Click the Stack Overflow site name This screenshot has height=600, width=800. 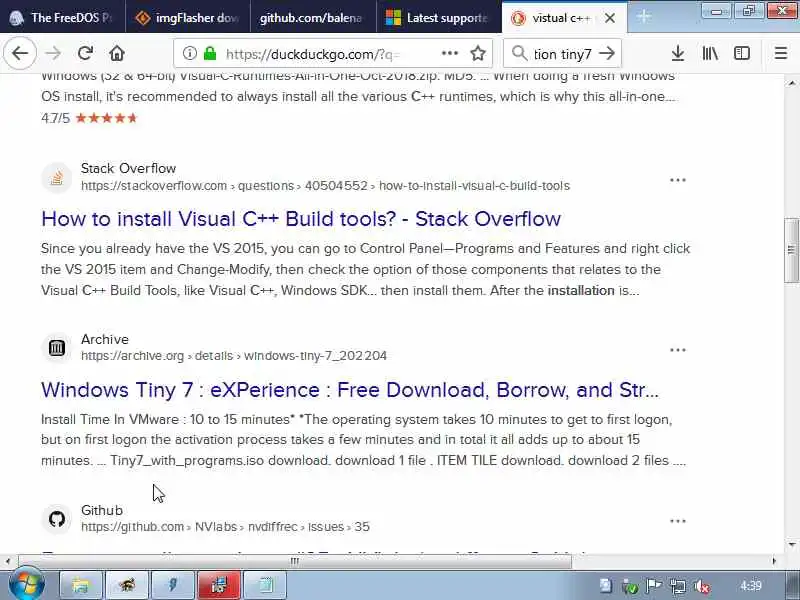(x=128, y=168)
